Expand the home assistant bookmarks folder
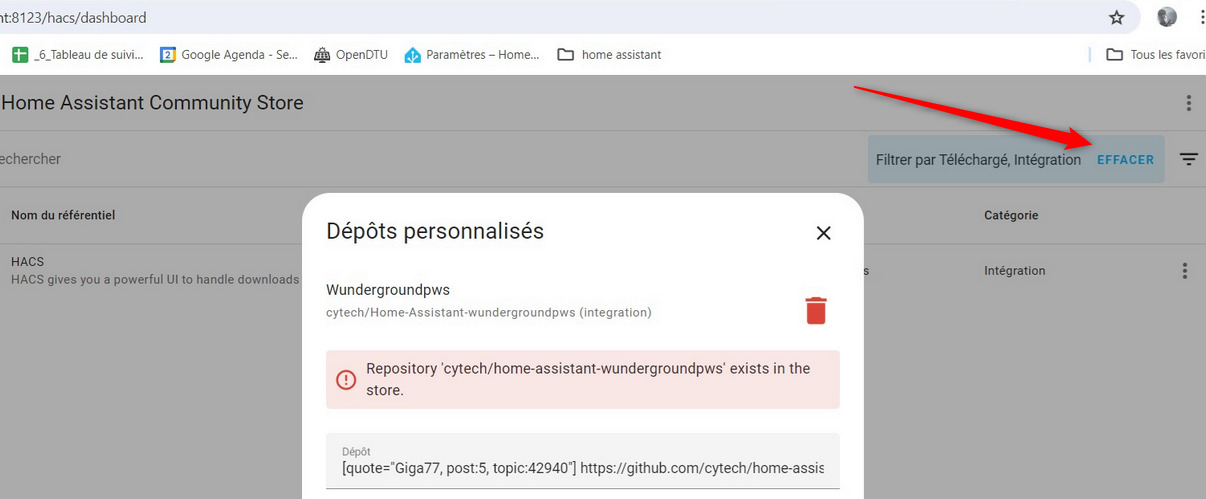 click(x=609, y=55)
